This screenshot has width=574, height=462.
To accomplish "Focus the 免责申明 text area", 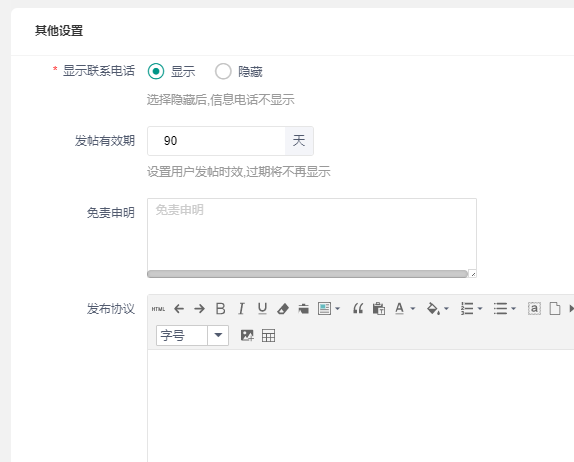I will click(312, 234).
